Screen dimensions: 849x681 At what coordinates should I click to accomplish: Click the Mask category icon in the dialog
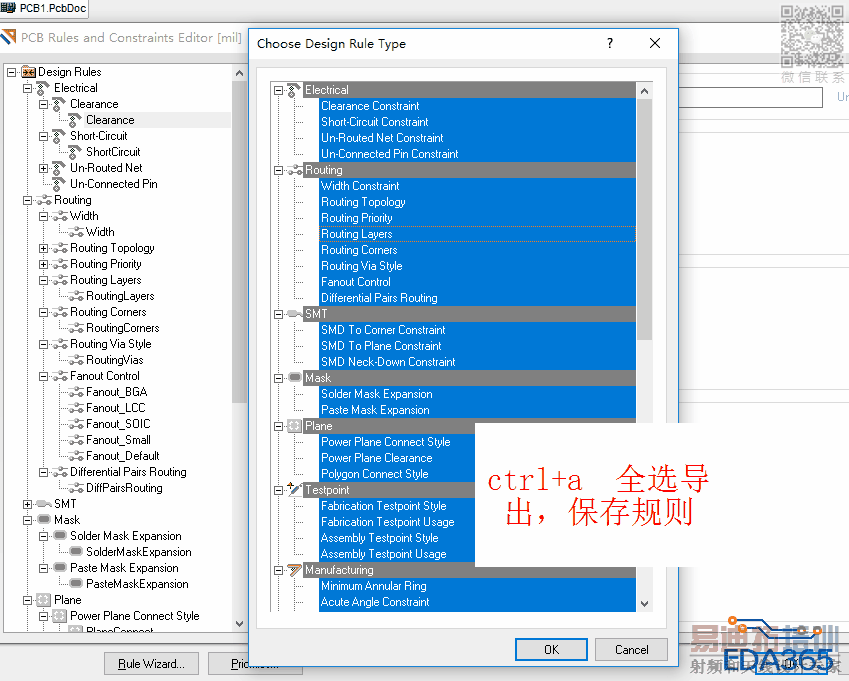295,377
